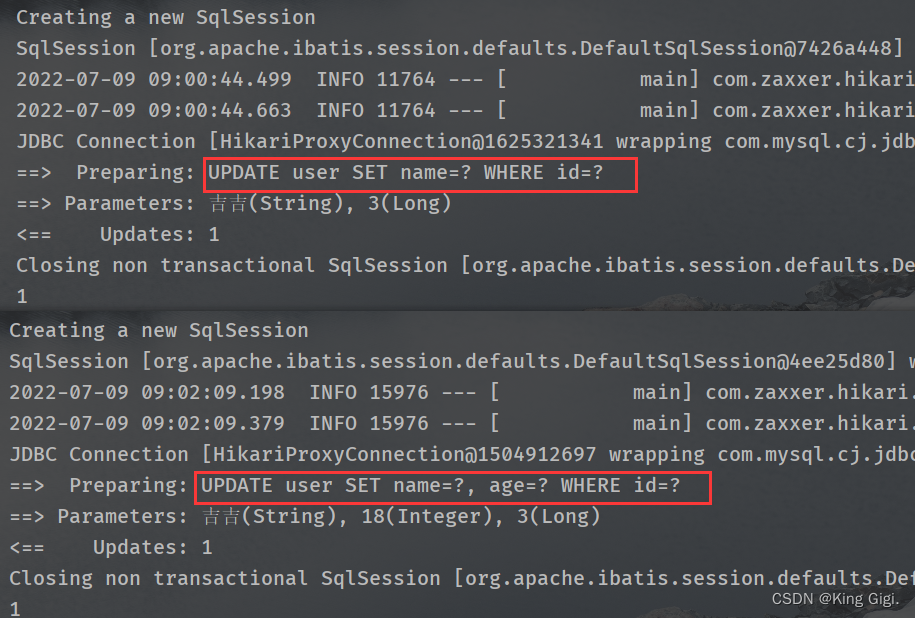915x618 pixels.
Task: Click first 'Closing non transactional SqlSession' line
Action: click(465, 265)
